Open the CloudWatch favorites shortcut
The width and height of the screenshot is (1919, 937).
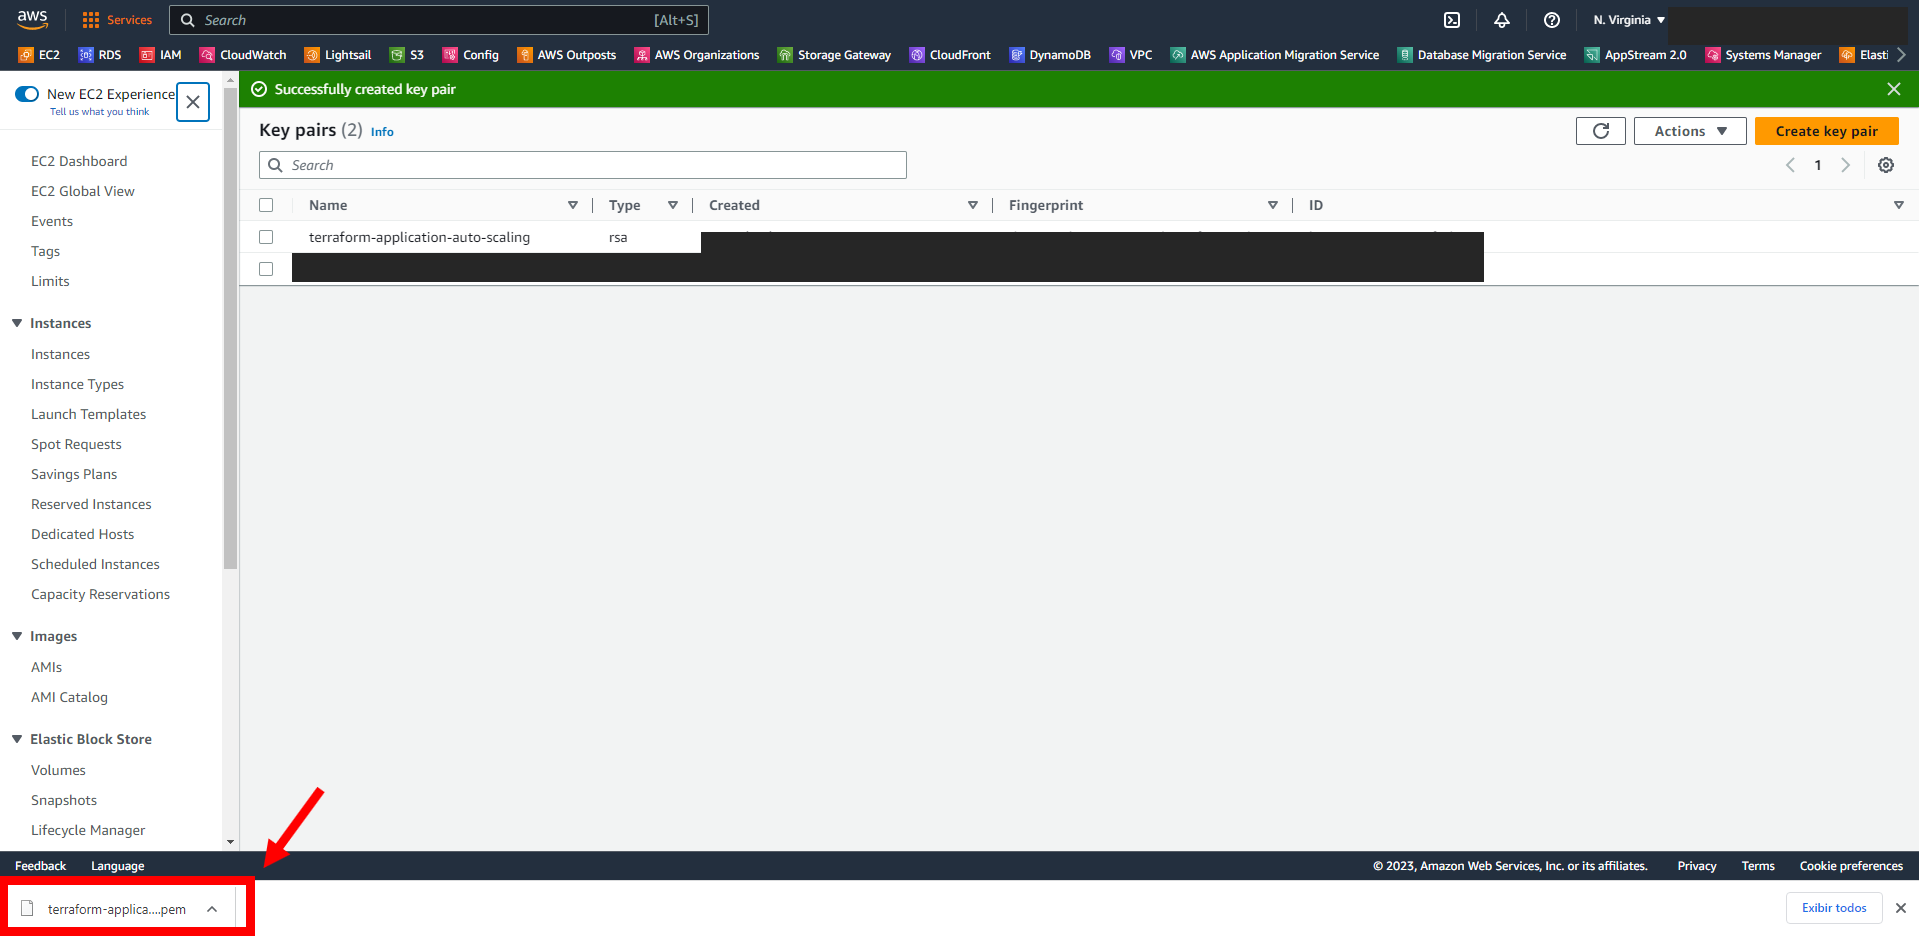243,55
